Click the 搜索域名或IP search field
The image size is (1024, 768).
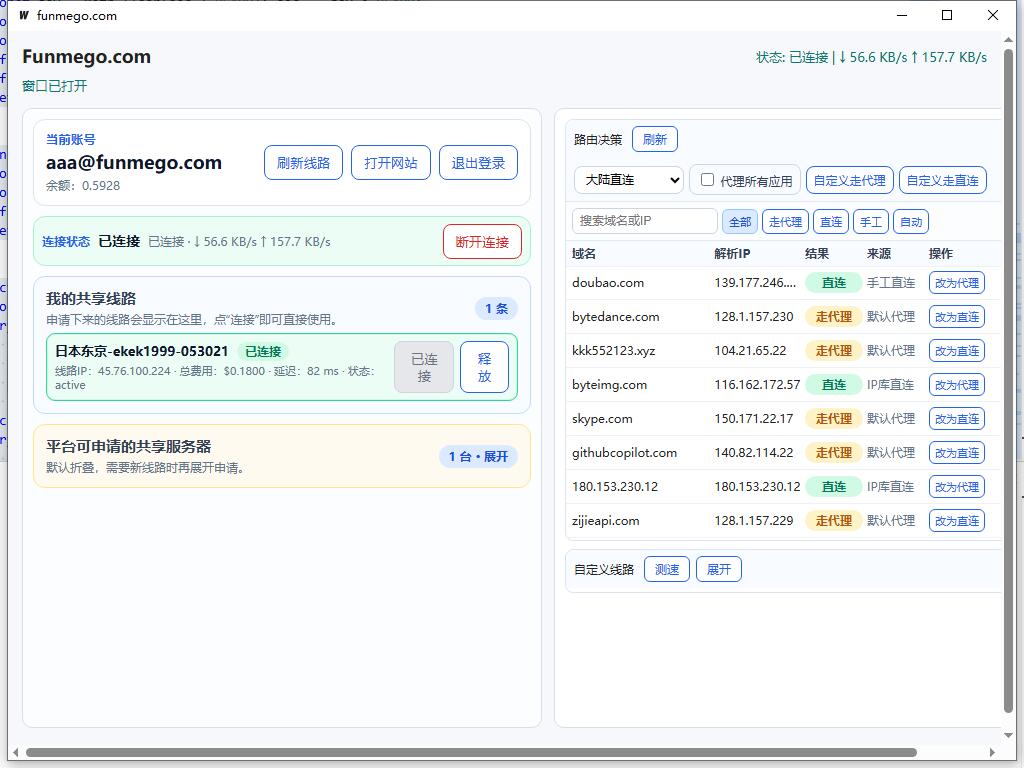point(645,221)
